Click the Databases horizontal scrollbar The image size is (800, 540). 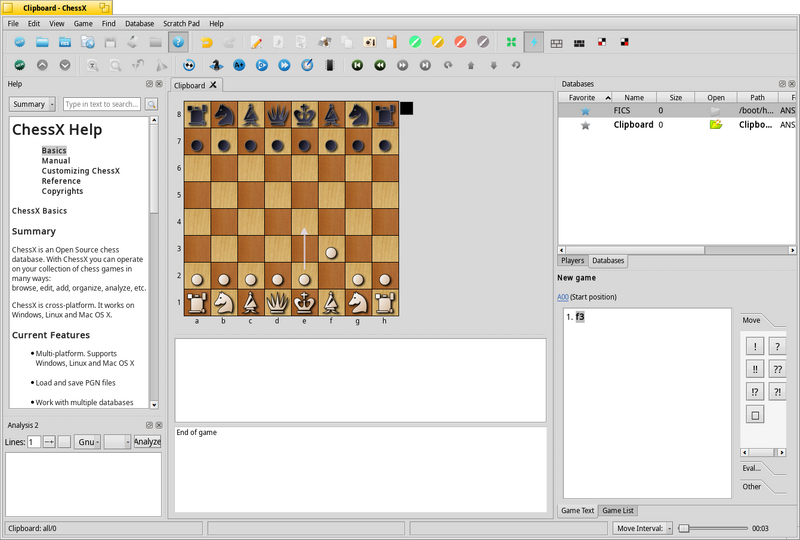coord(677,250)
